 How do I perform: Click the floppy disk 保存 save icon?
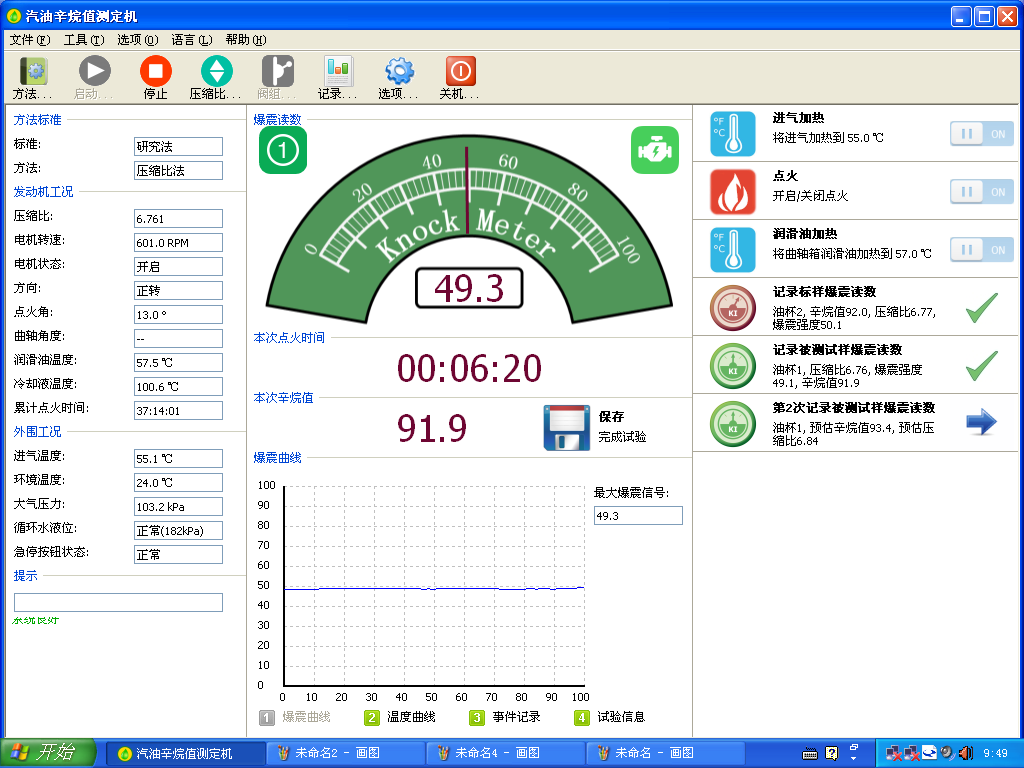(566, 427)
